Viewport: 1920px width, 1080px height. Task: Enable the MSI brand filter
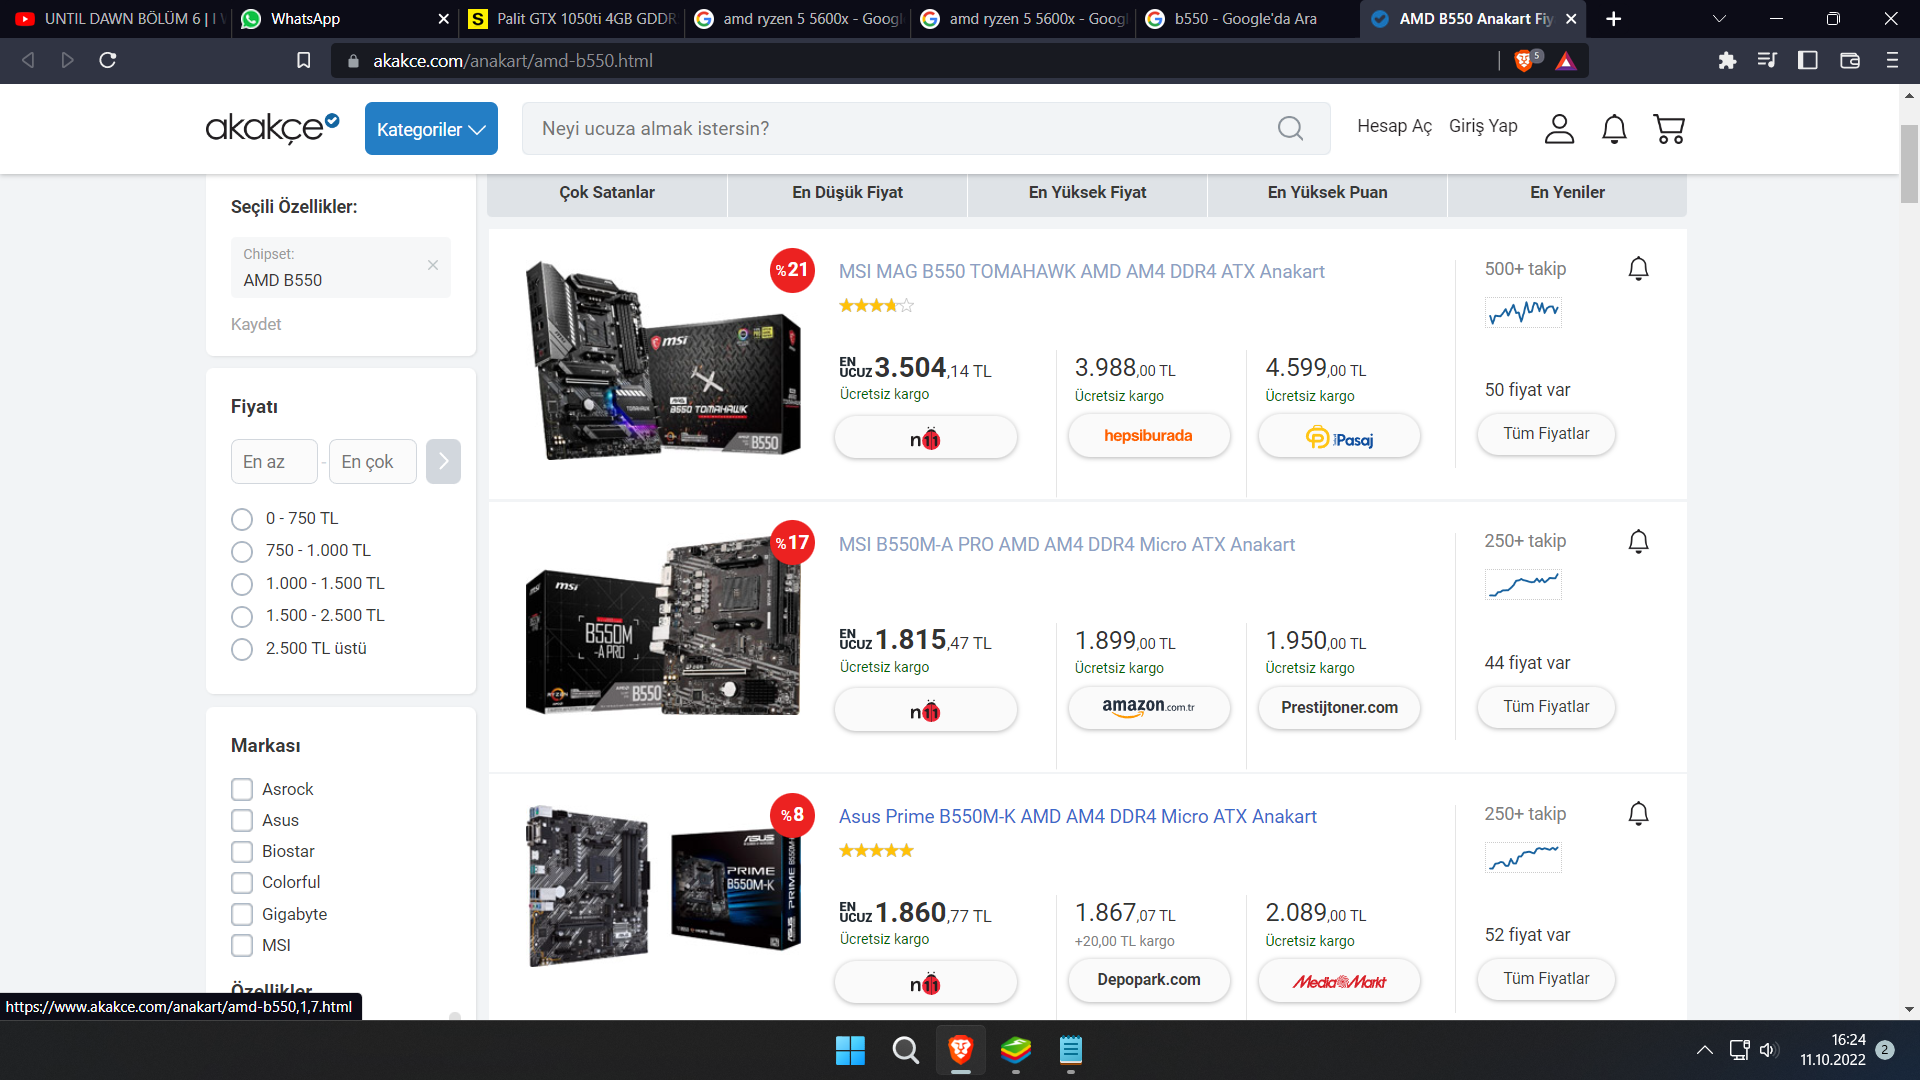pos(242,946)
